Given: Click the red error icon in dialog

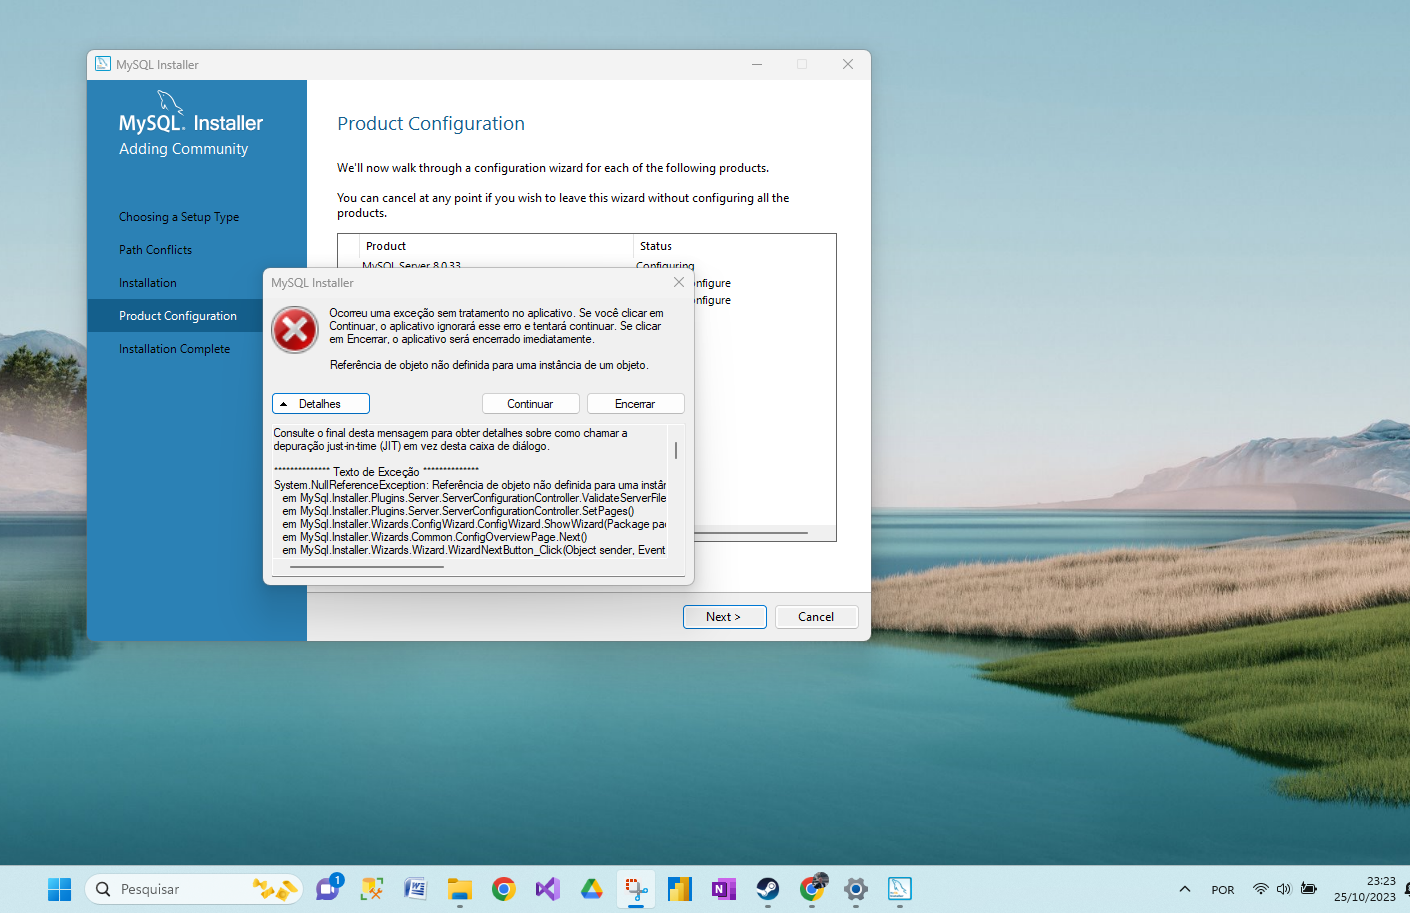Looking at the screenshot, I should pos(295,330).
